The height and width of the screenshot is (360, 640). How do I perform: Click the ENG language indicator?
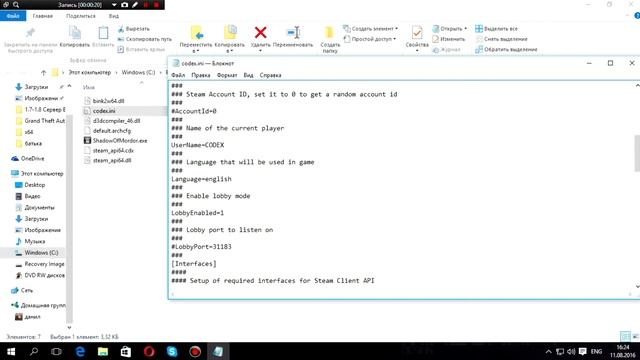click(x=596, y=351)
